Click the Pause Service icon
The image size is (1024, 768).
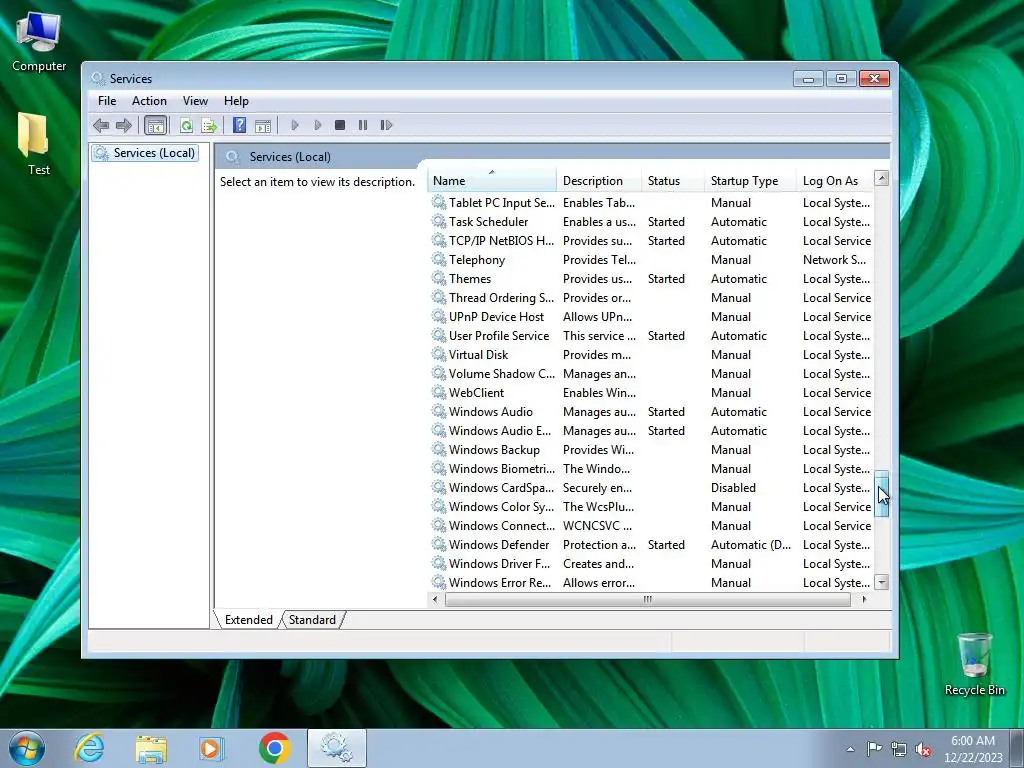pos(363,125)
